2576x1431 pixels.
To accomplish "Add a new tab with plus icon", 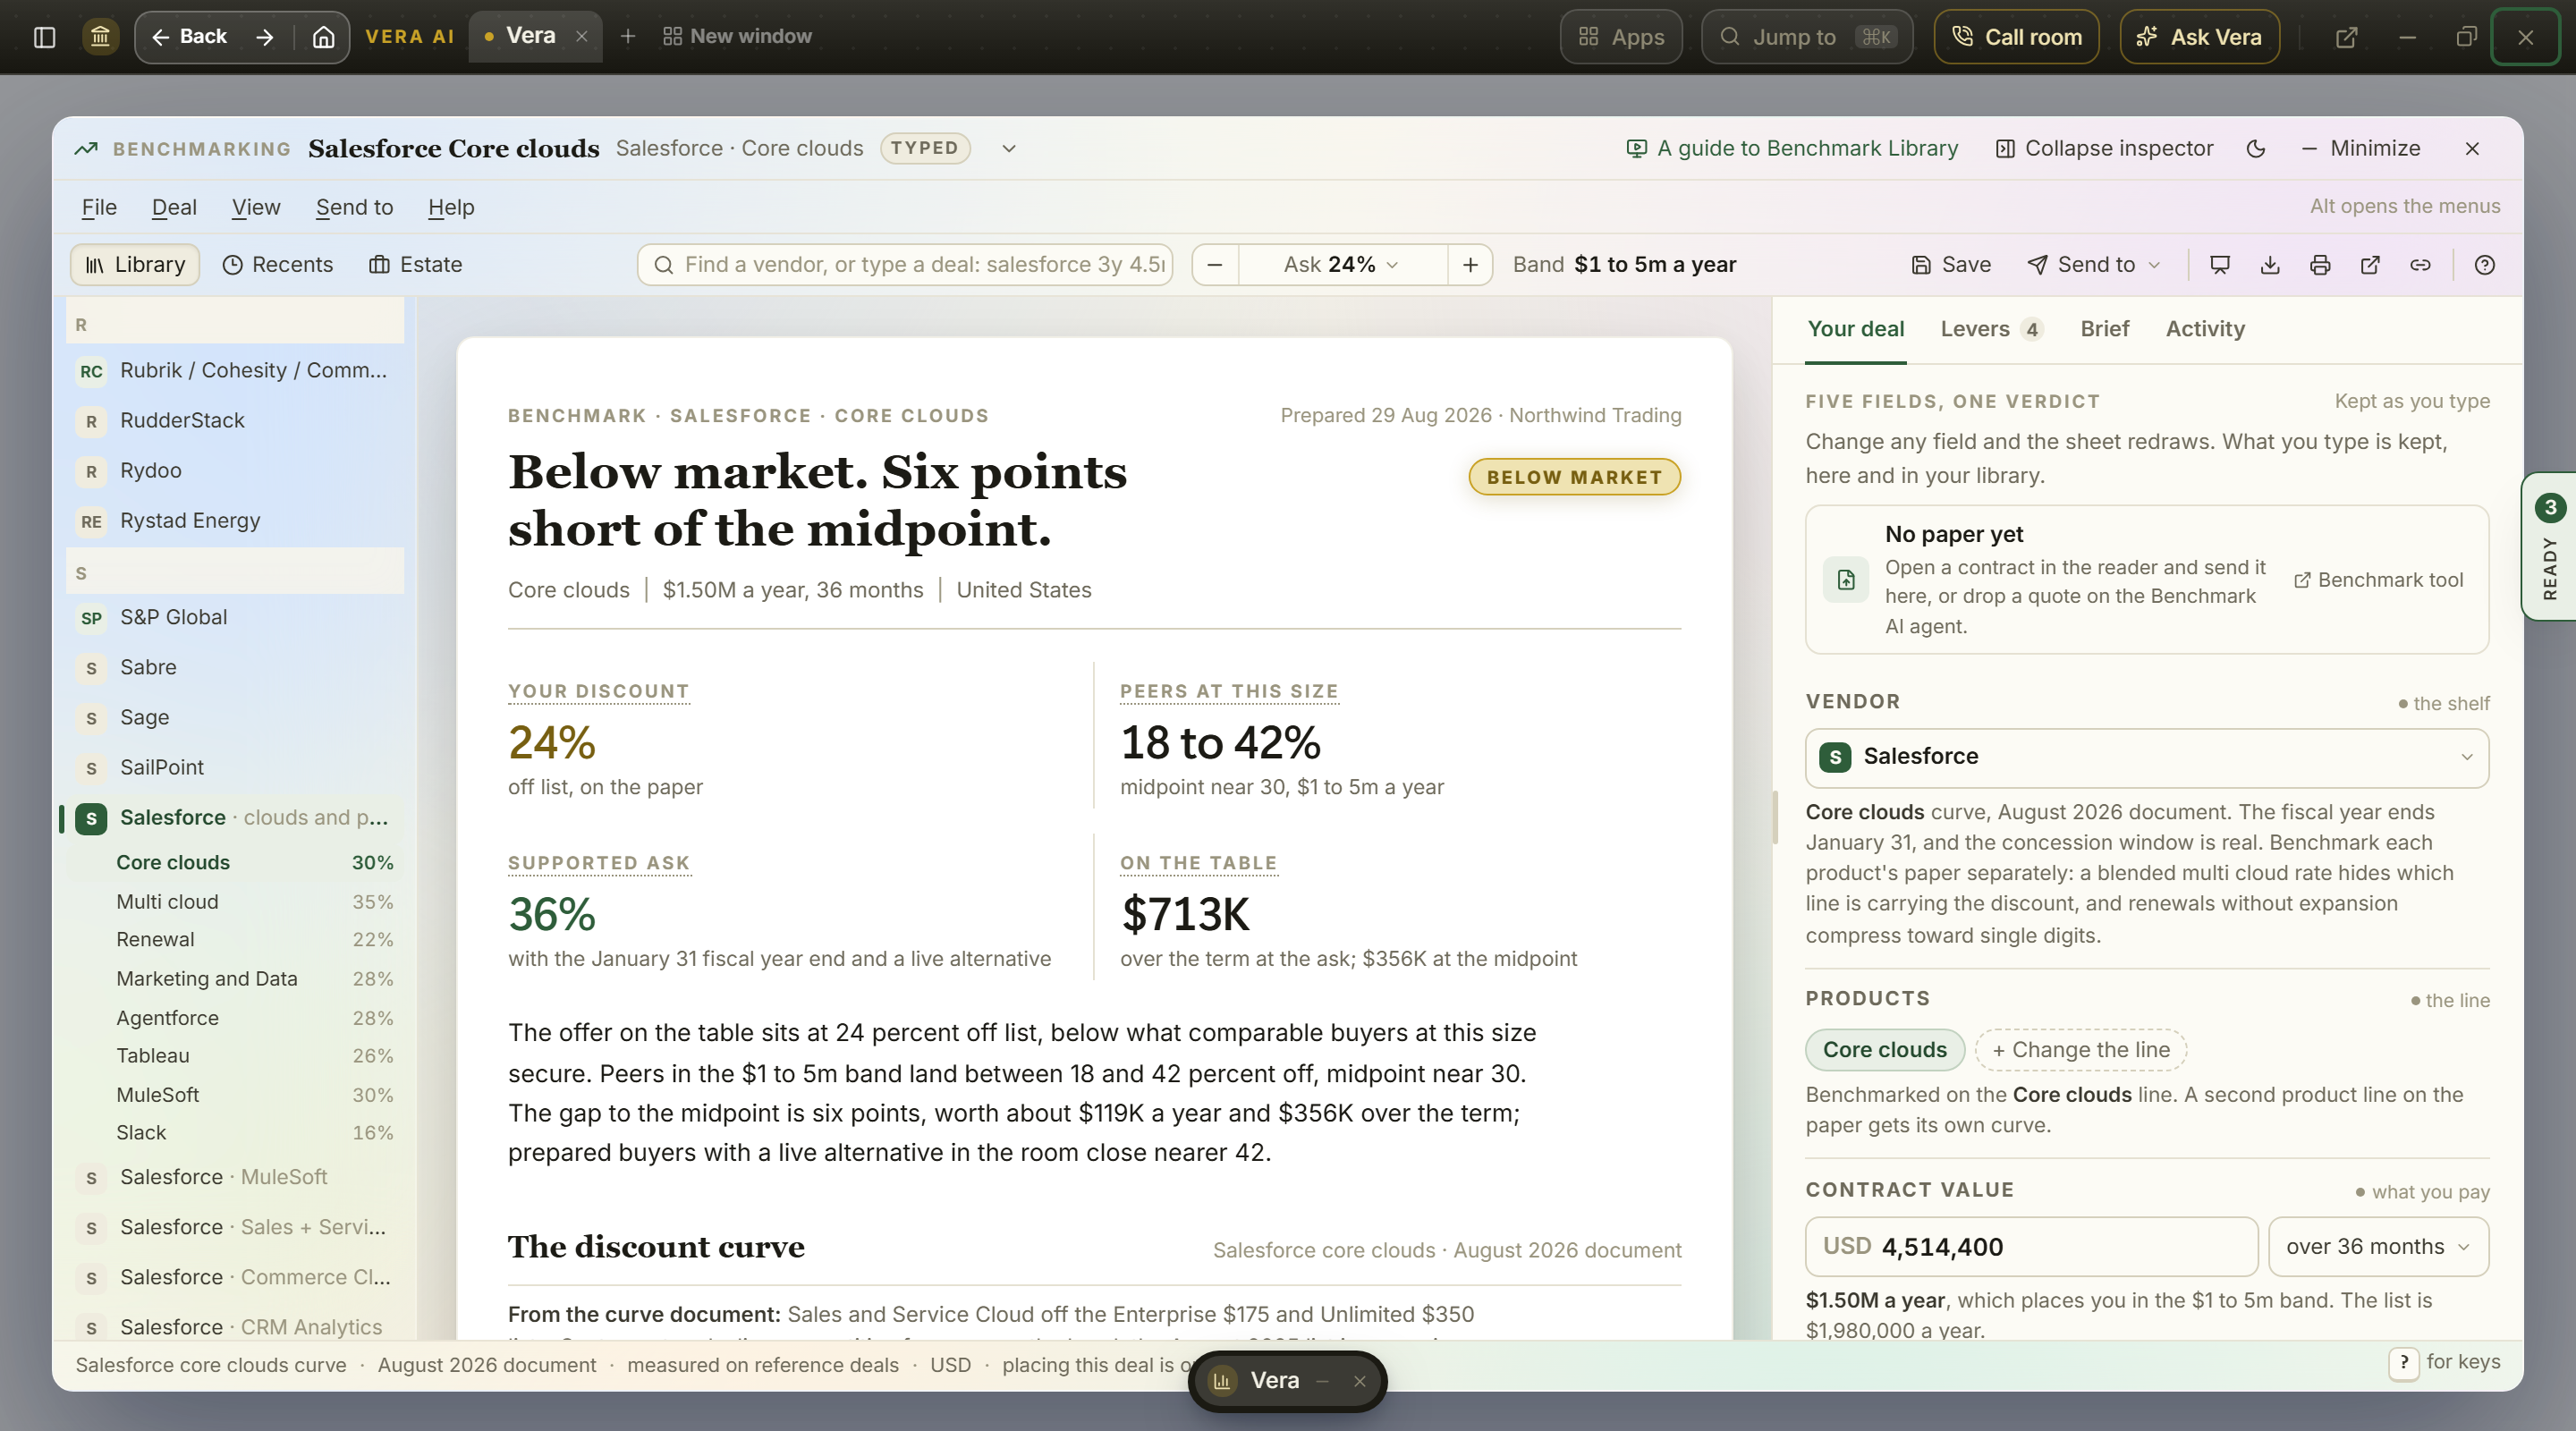I will (x=627, y=37).
